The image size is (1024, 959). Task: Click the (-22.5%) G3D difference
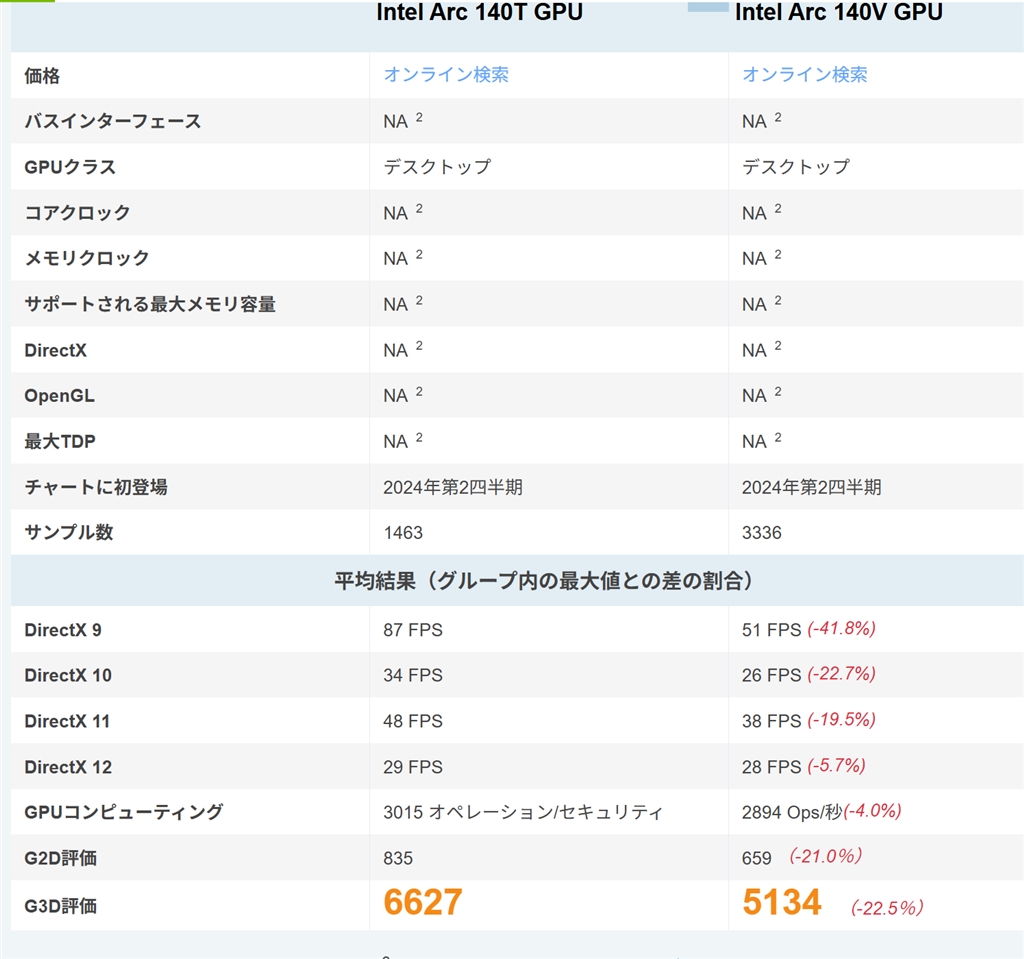[x=887, y=908]
